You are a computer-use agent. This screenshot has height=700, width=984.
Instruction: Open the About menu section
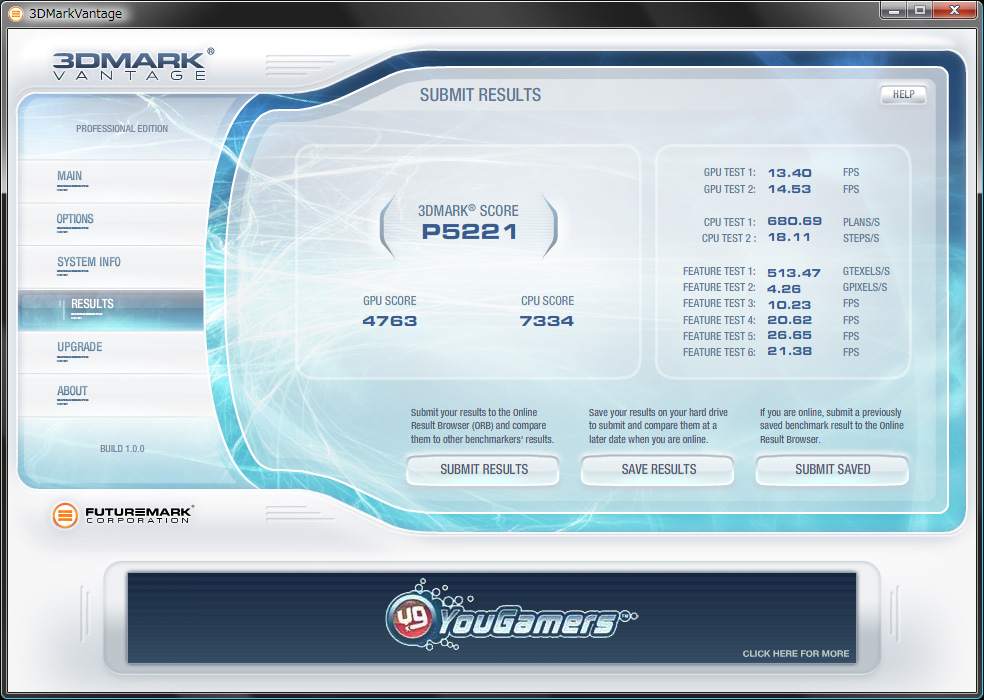(x=110, y=396)
